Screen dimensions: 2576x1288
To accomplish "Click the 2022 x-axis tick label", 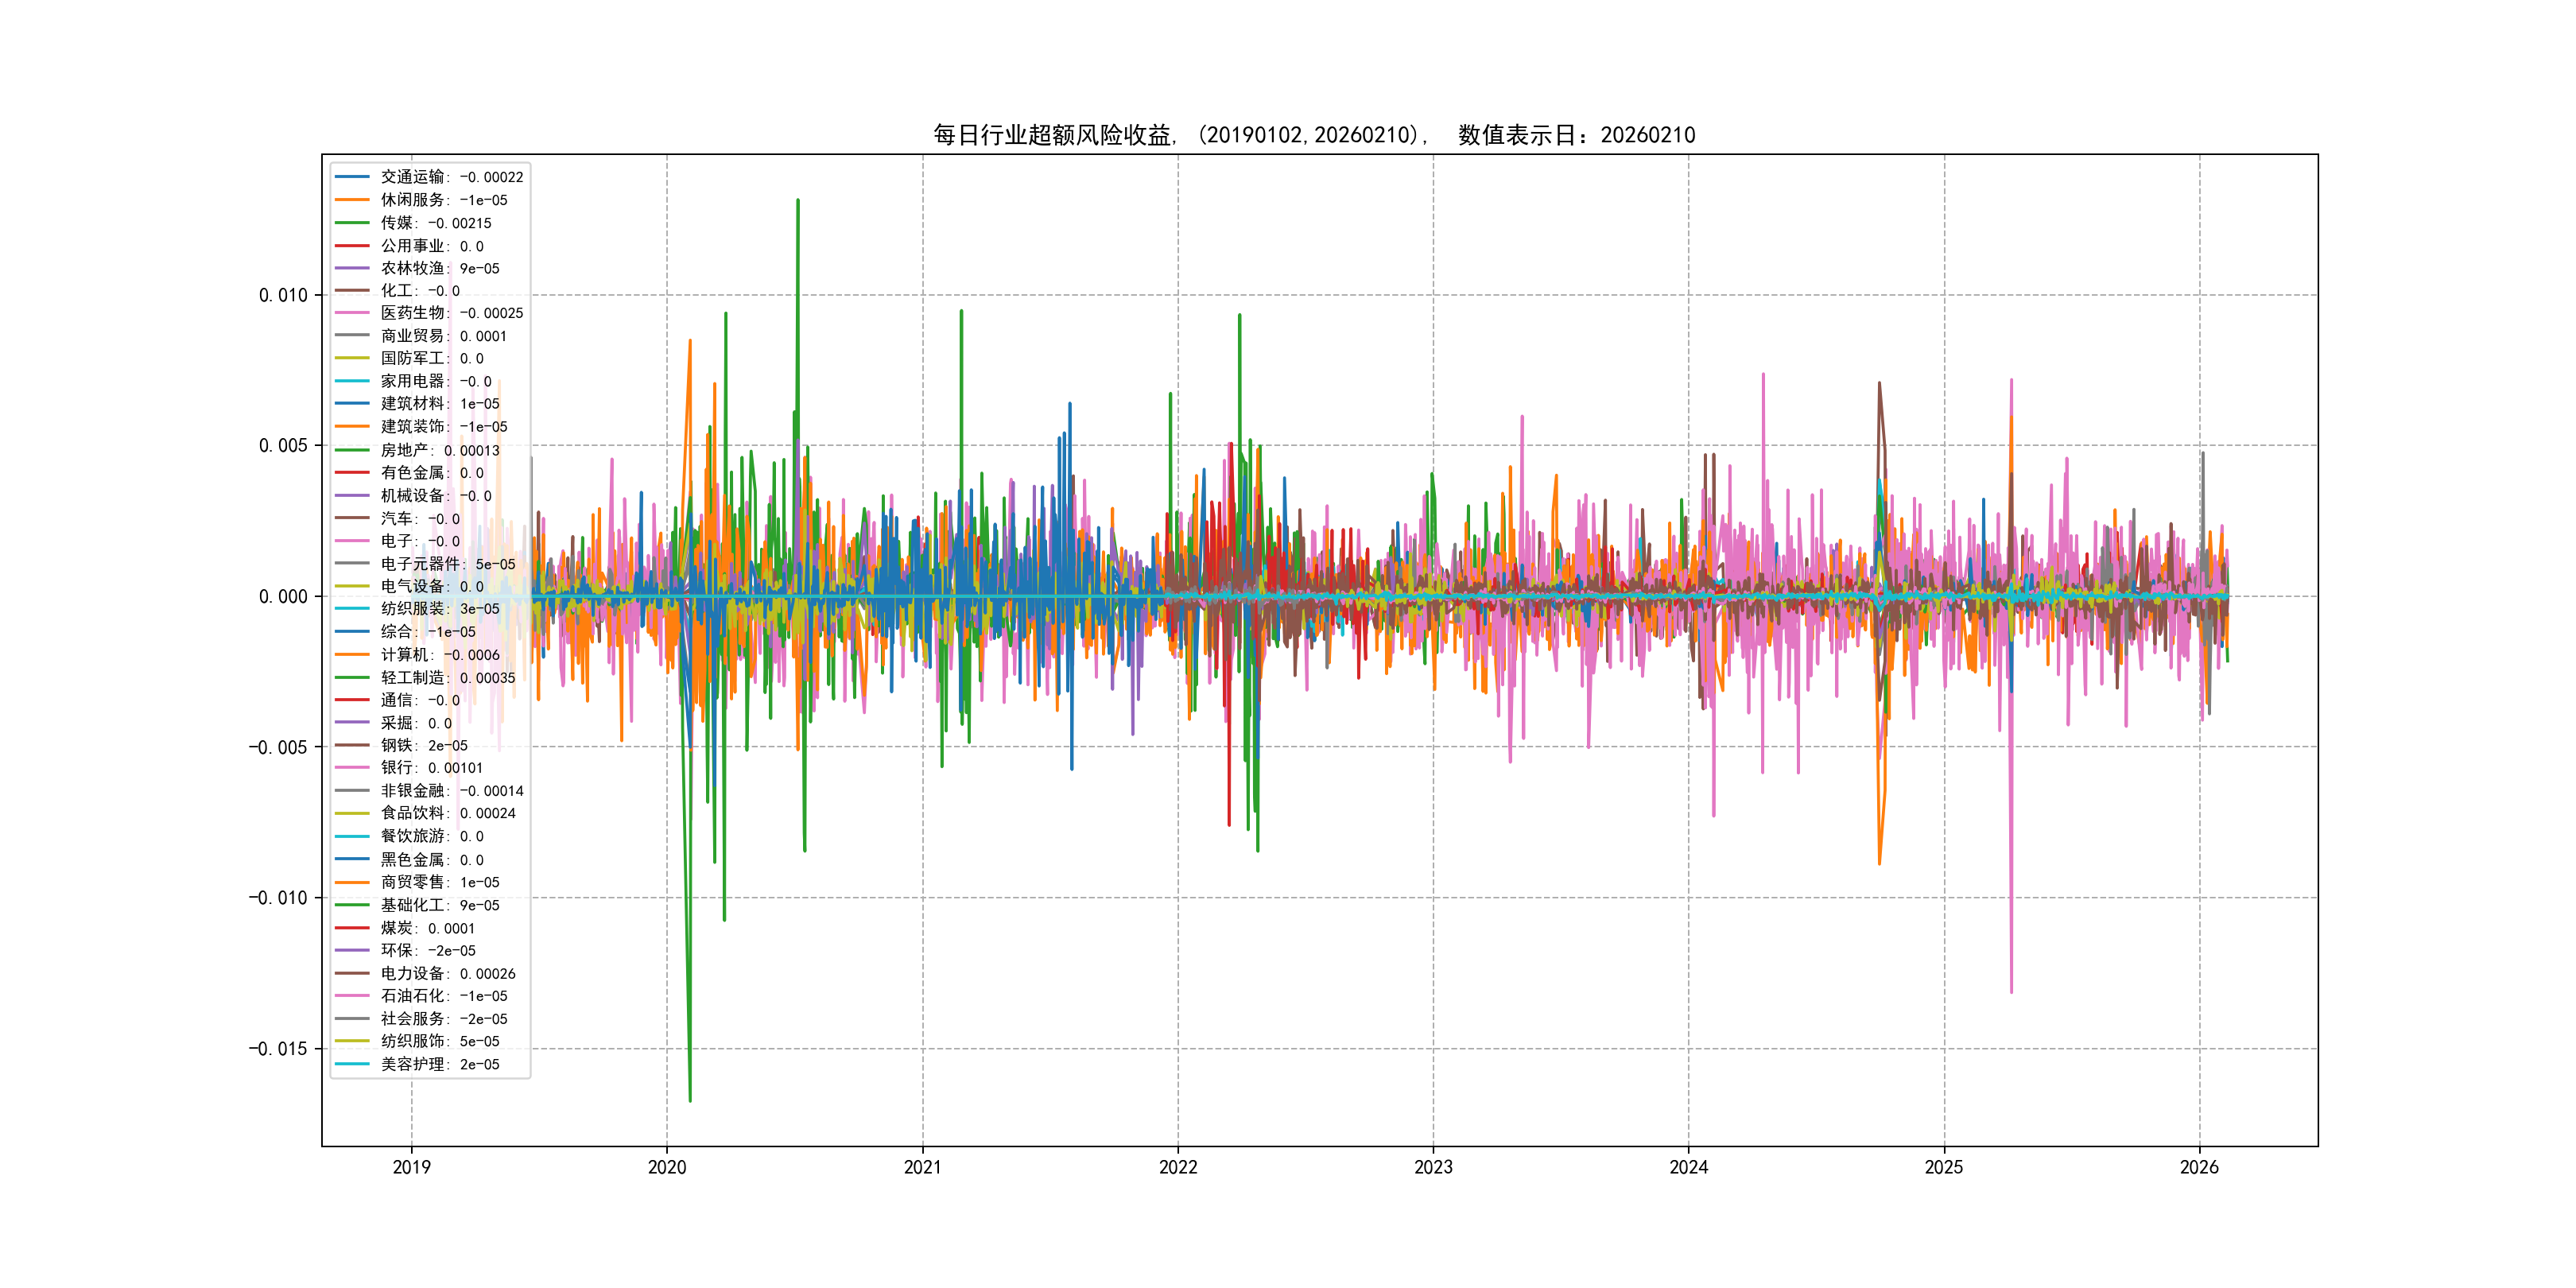I will coord(1177,1167).
